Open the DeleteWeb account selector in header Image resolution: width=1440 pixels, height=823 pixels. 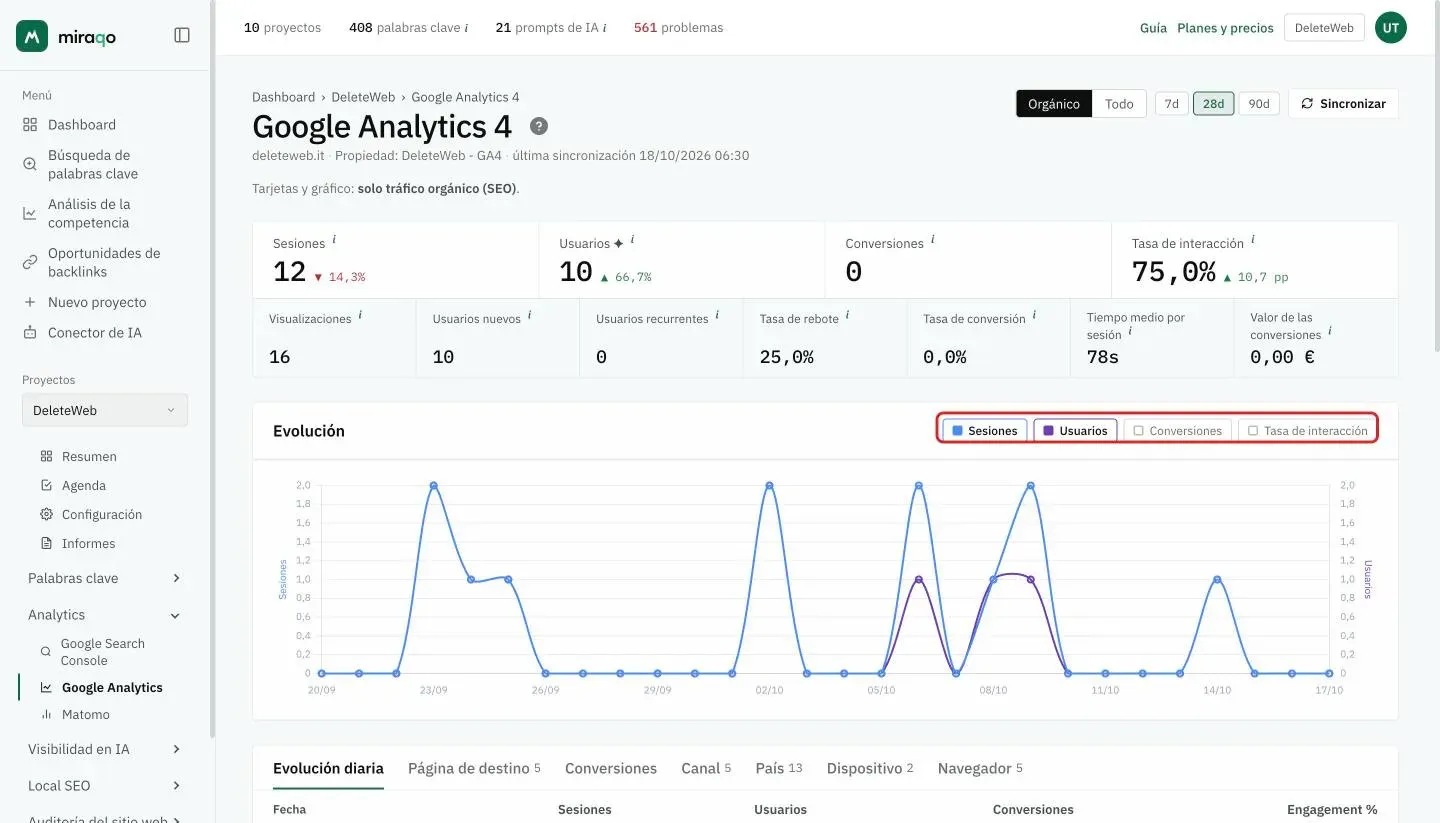click(1324, 28)
